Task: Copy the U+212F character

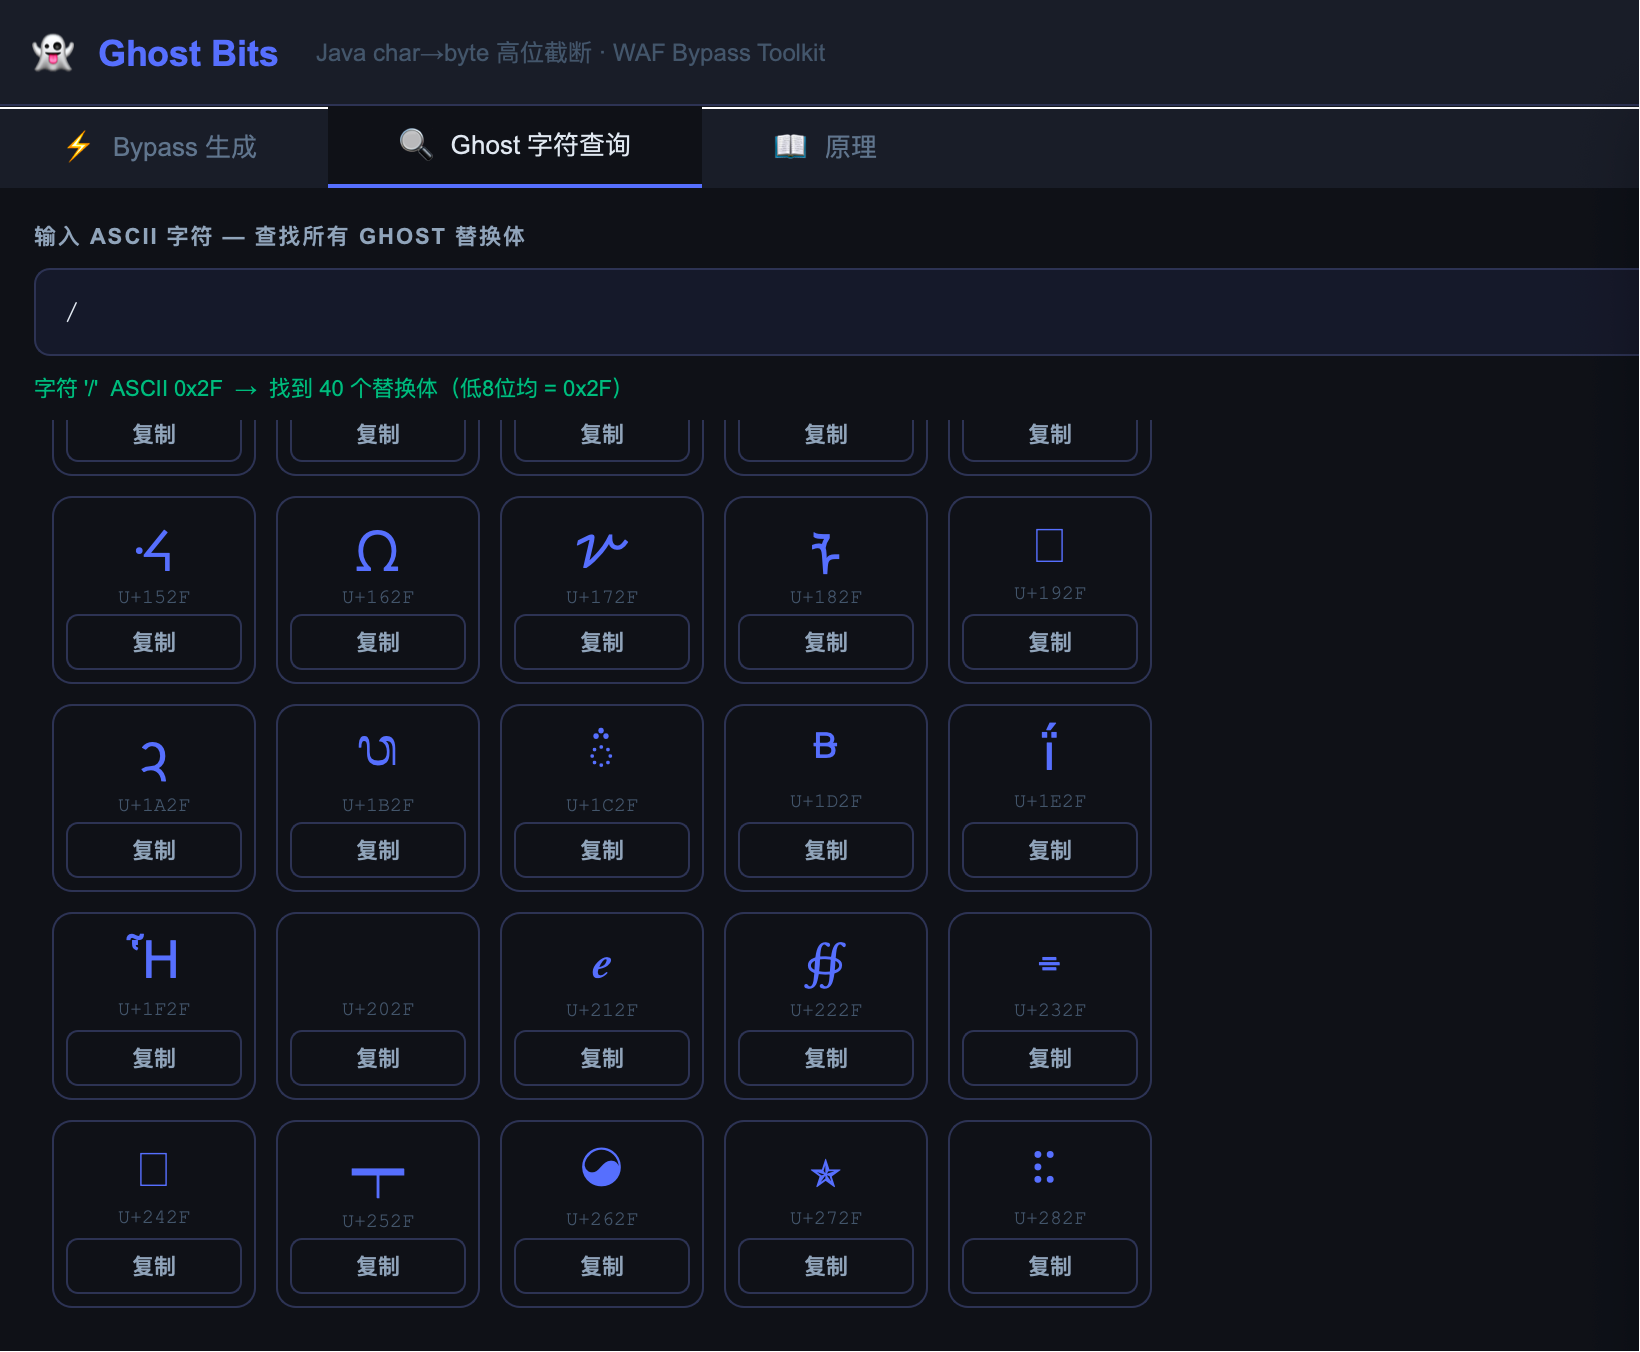Action: point(602,1058)
